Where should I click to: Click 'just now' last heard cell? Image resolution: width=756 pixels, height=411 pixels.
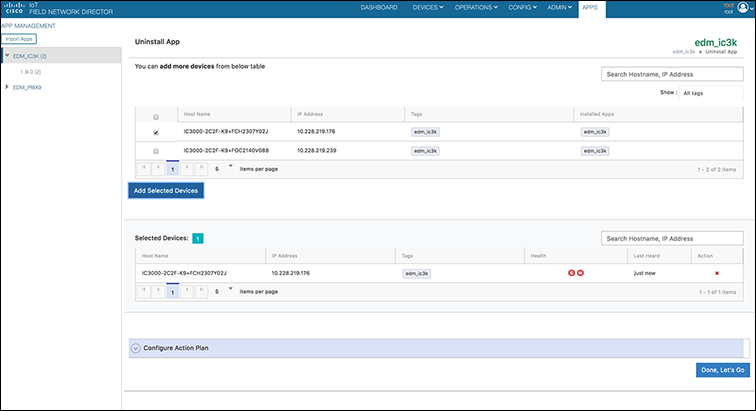pyautogui.click(x=645, y=273)
